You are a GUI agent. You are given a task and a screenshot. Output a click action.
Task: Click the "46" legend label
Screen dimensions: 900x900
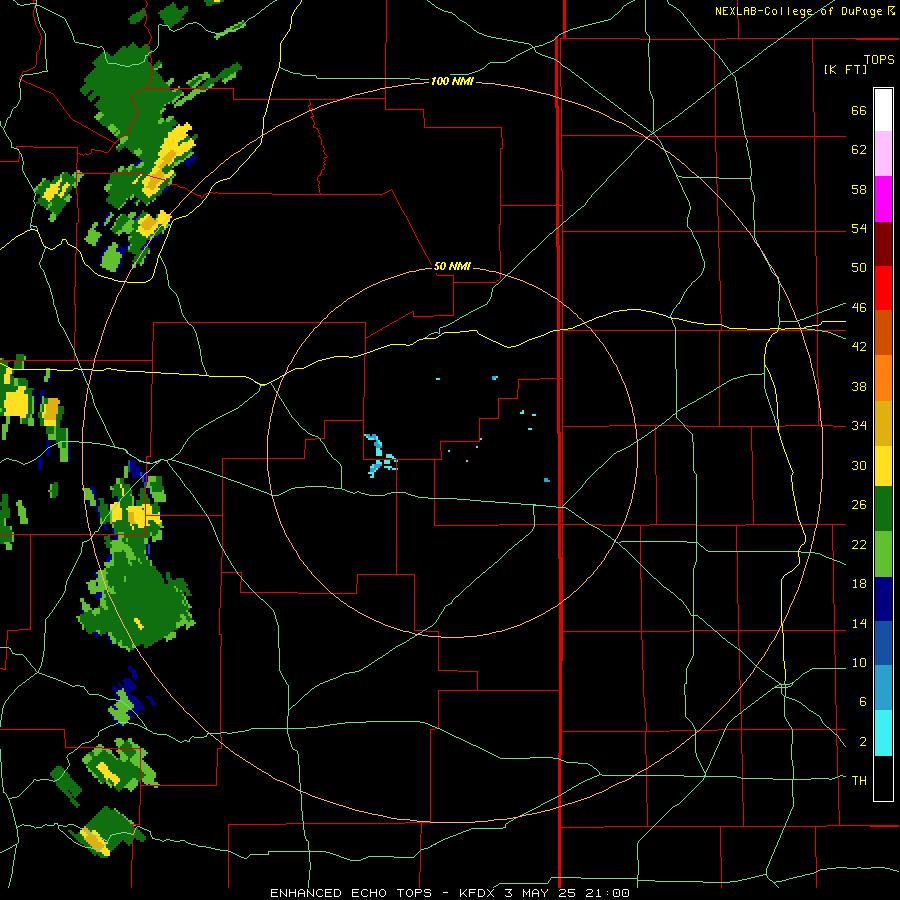859,307
